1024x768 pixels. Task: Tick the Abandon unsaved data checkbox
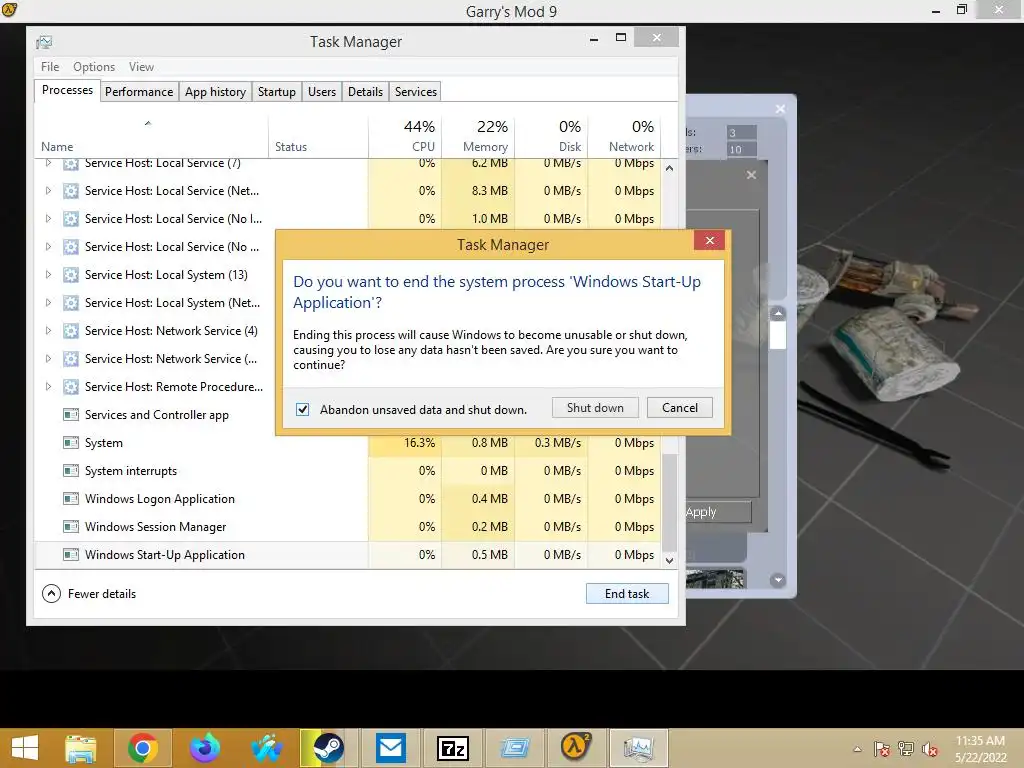coord(302,409)
